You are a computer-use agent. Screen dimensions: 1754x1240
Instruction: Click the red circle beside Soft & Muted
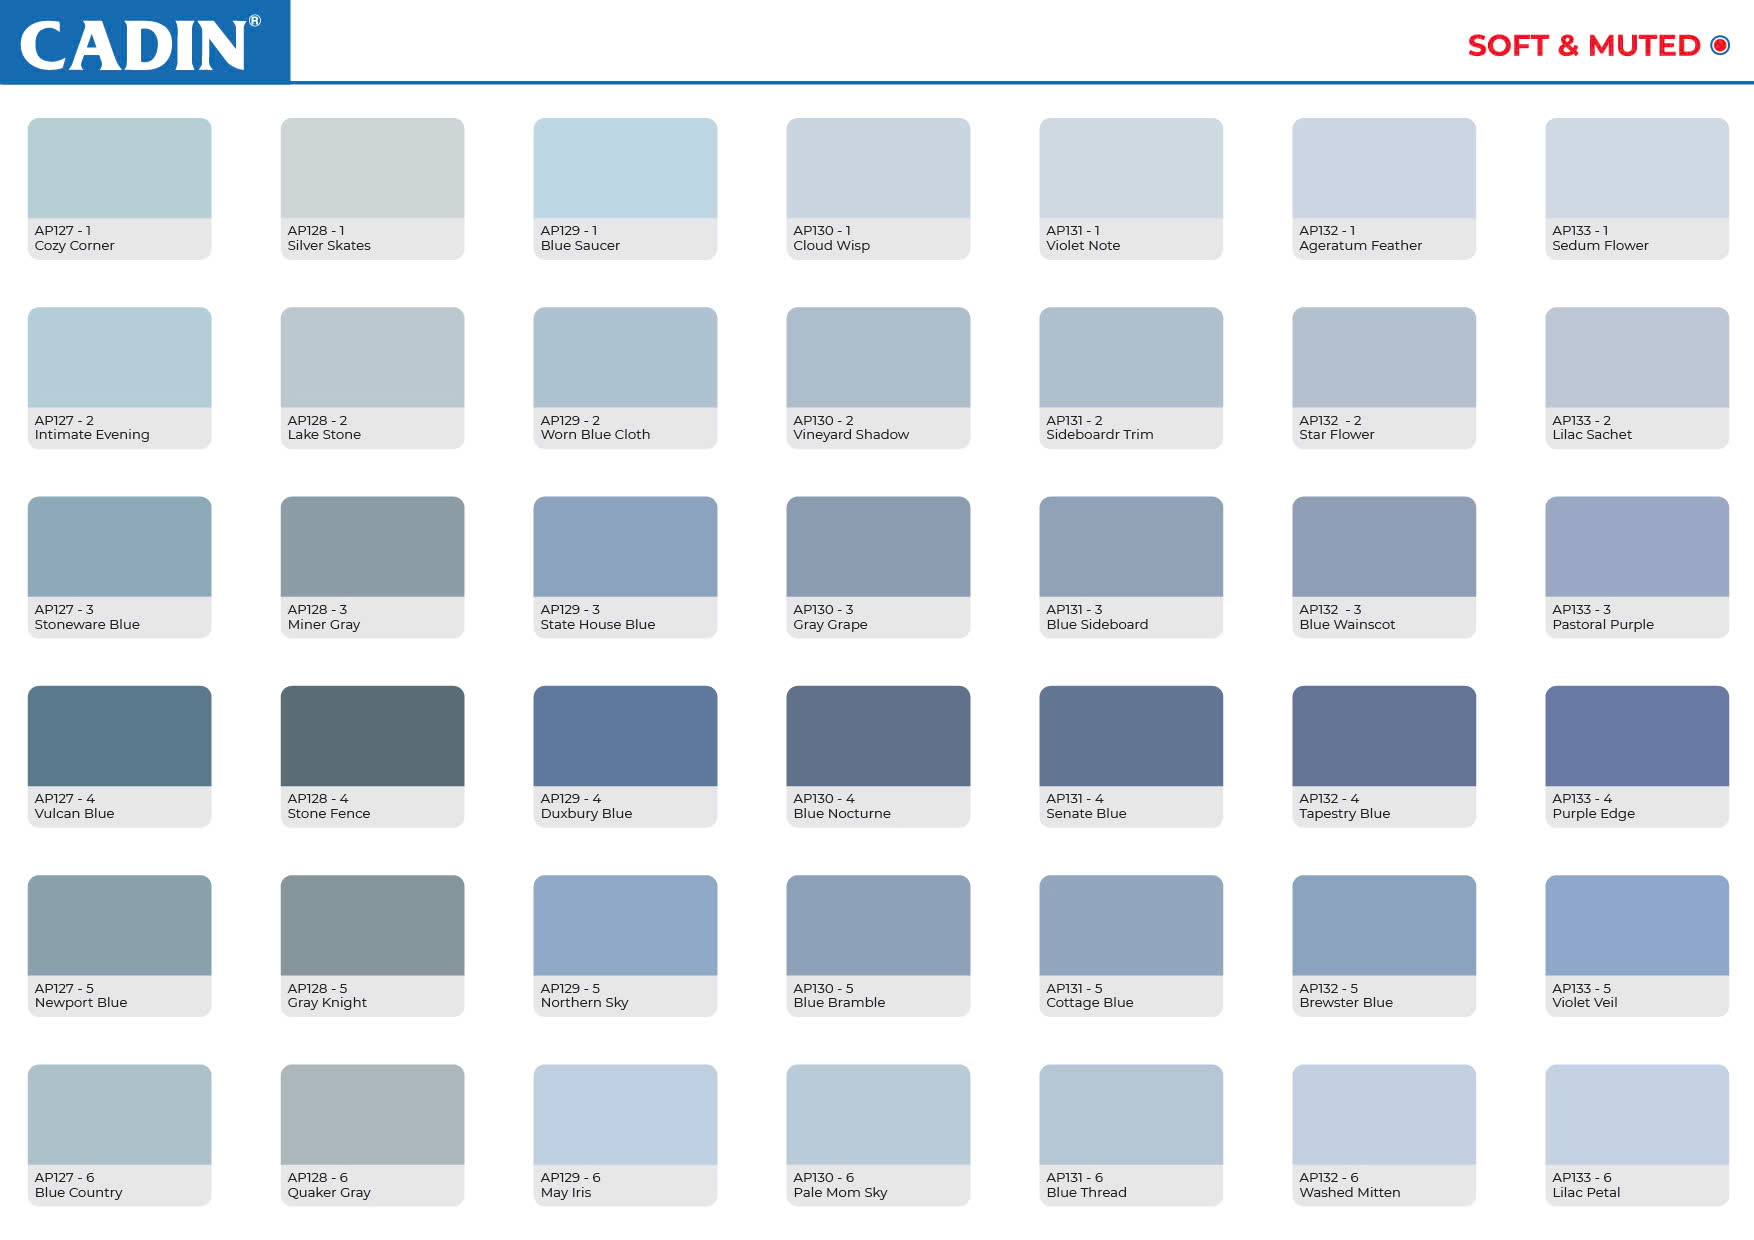[1720, 45]
